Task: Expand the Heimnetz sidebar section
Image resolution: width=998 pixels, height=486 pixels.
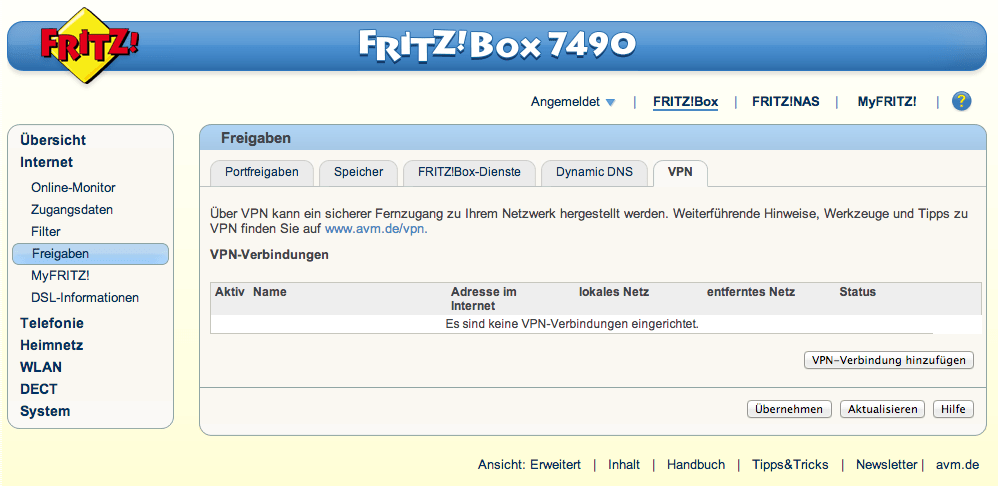Action: coord(52,345)
